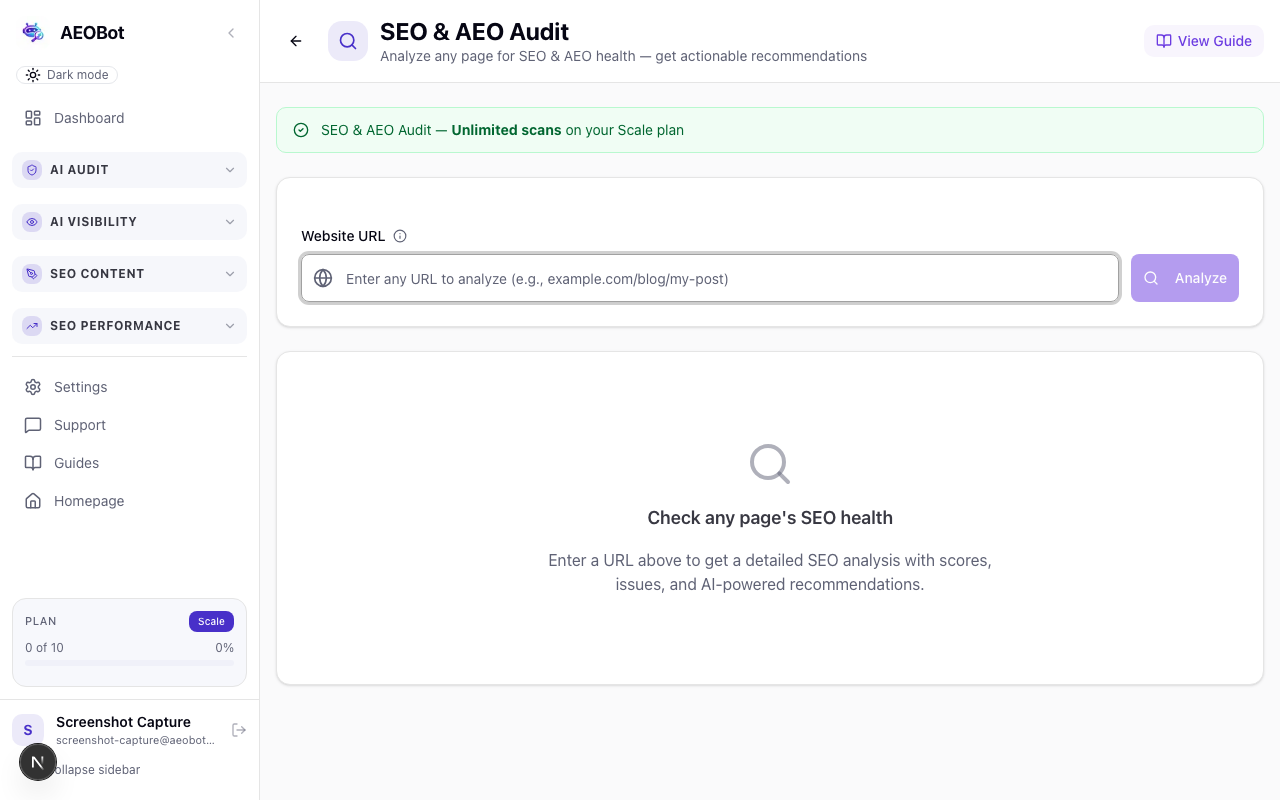
Task: Click the Website URL info icon
Action: click(x=400, y=236)
